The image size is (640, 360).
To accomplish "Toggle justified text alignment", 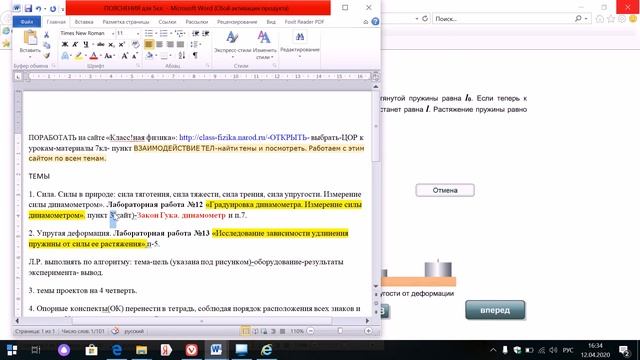I will 180,44.
